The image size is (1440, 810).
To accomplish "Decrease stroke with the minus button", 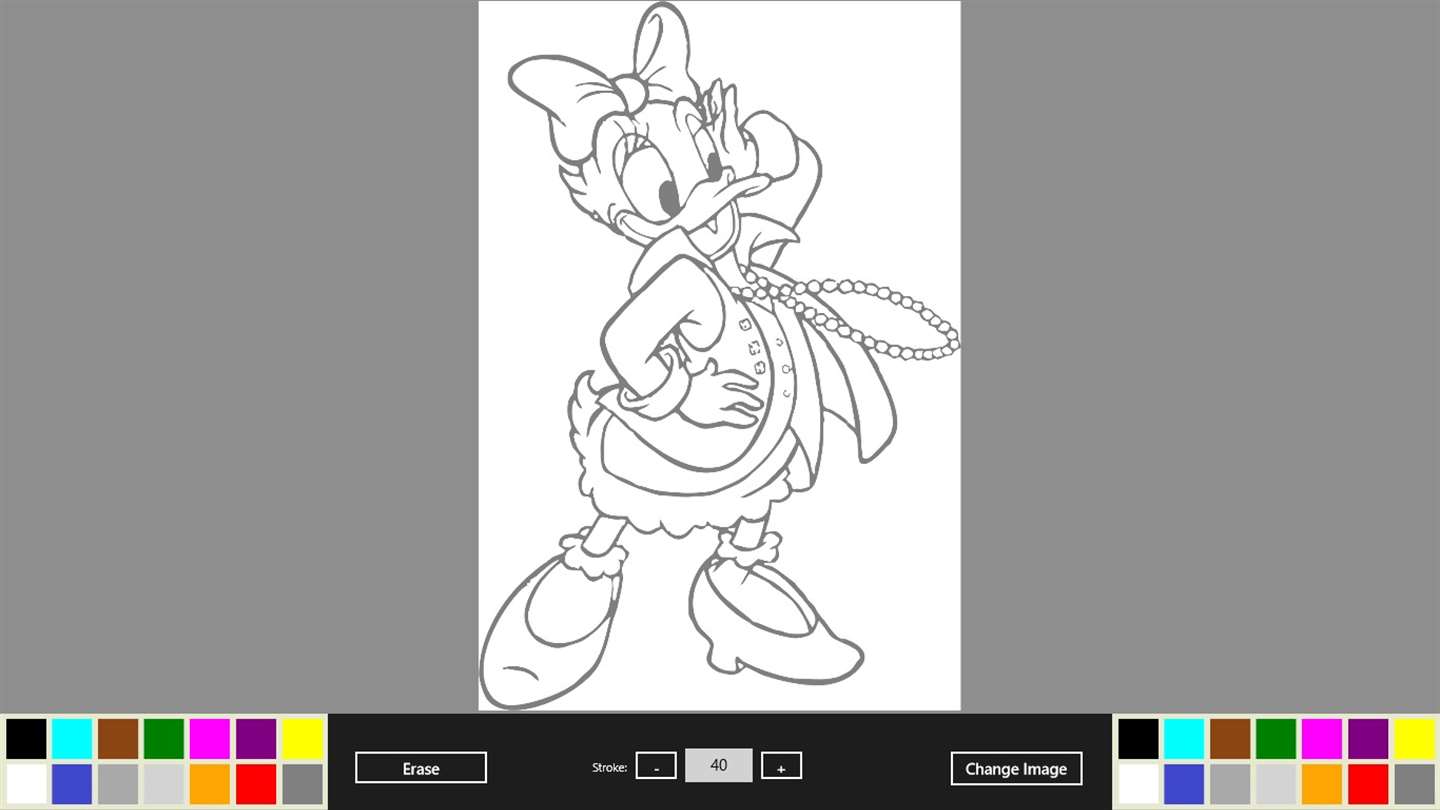I will pos(656,766).
